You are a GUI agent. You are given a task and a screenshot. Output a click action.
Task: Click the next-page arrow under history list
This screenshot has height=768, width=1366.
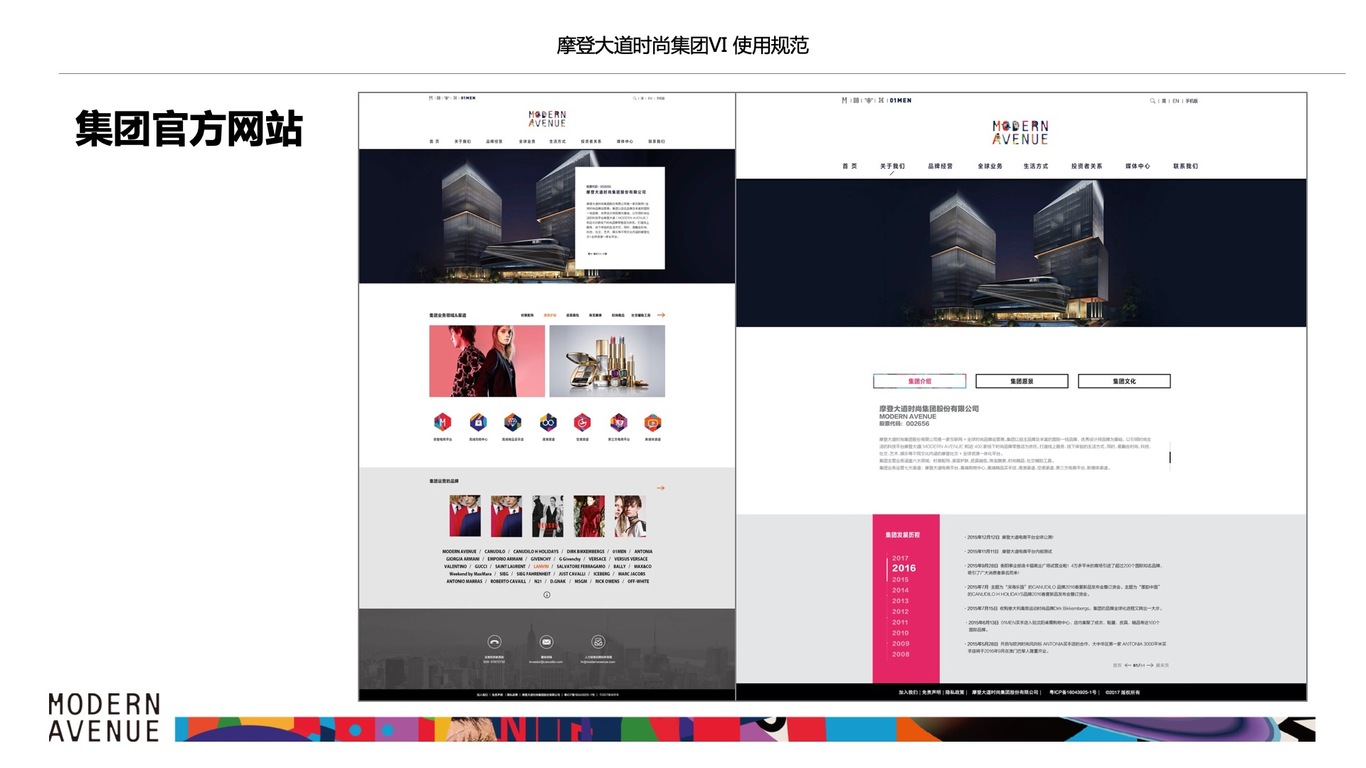(1149, 665)
